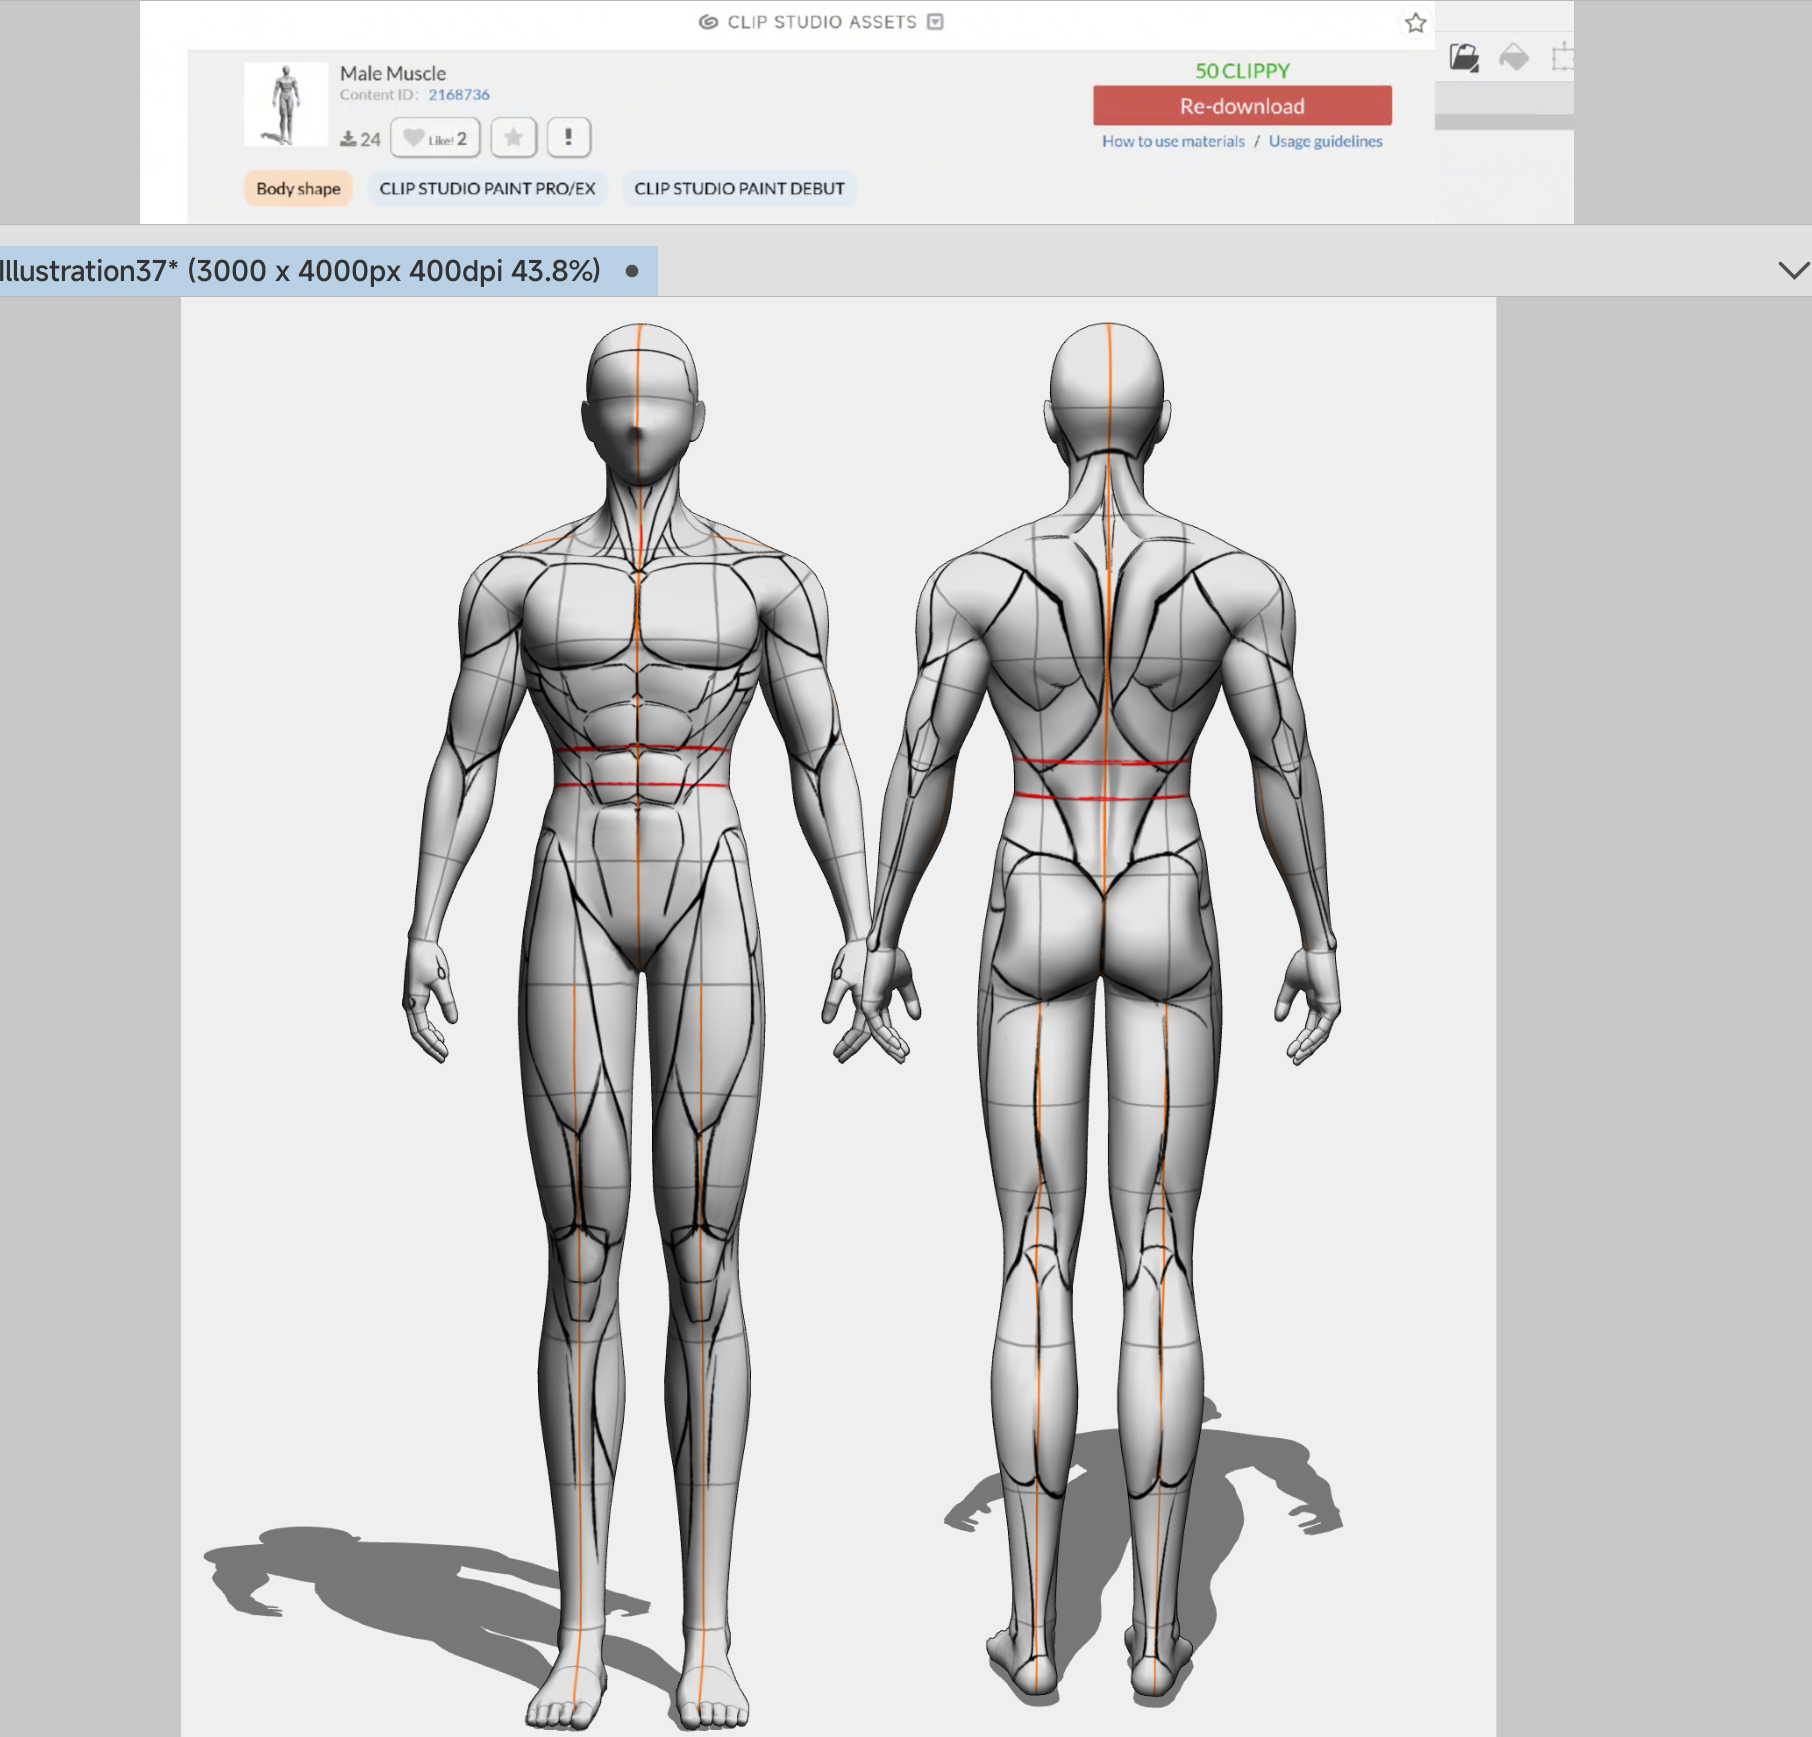Image resolution: width=1812 pixels, height=1737 pixels.
Task: Select the Body shape tag
Action: 298,188
